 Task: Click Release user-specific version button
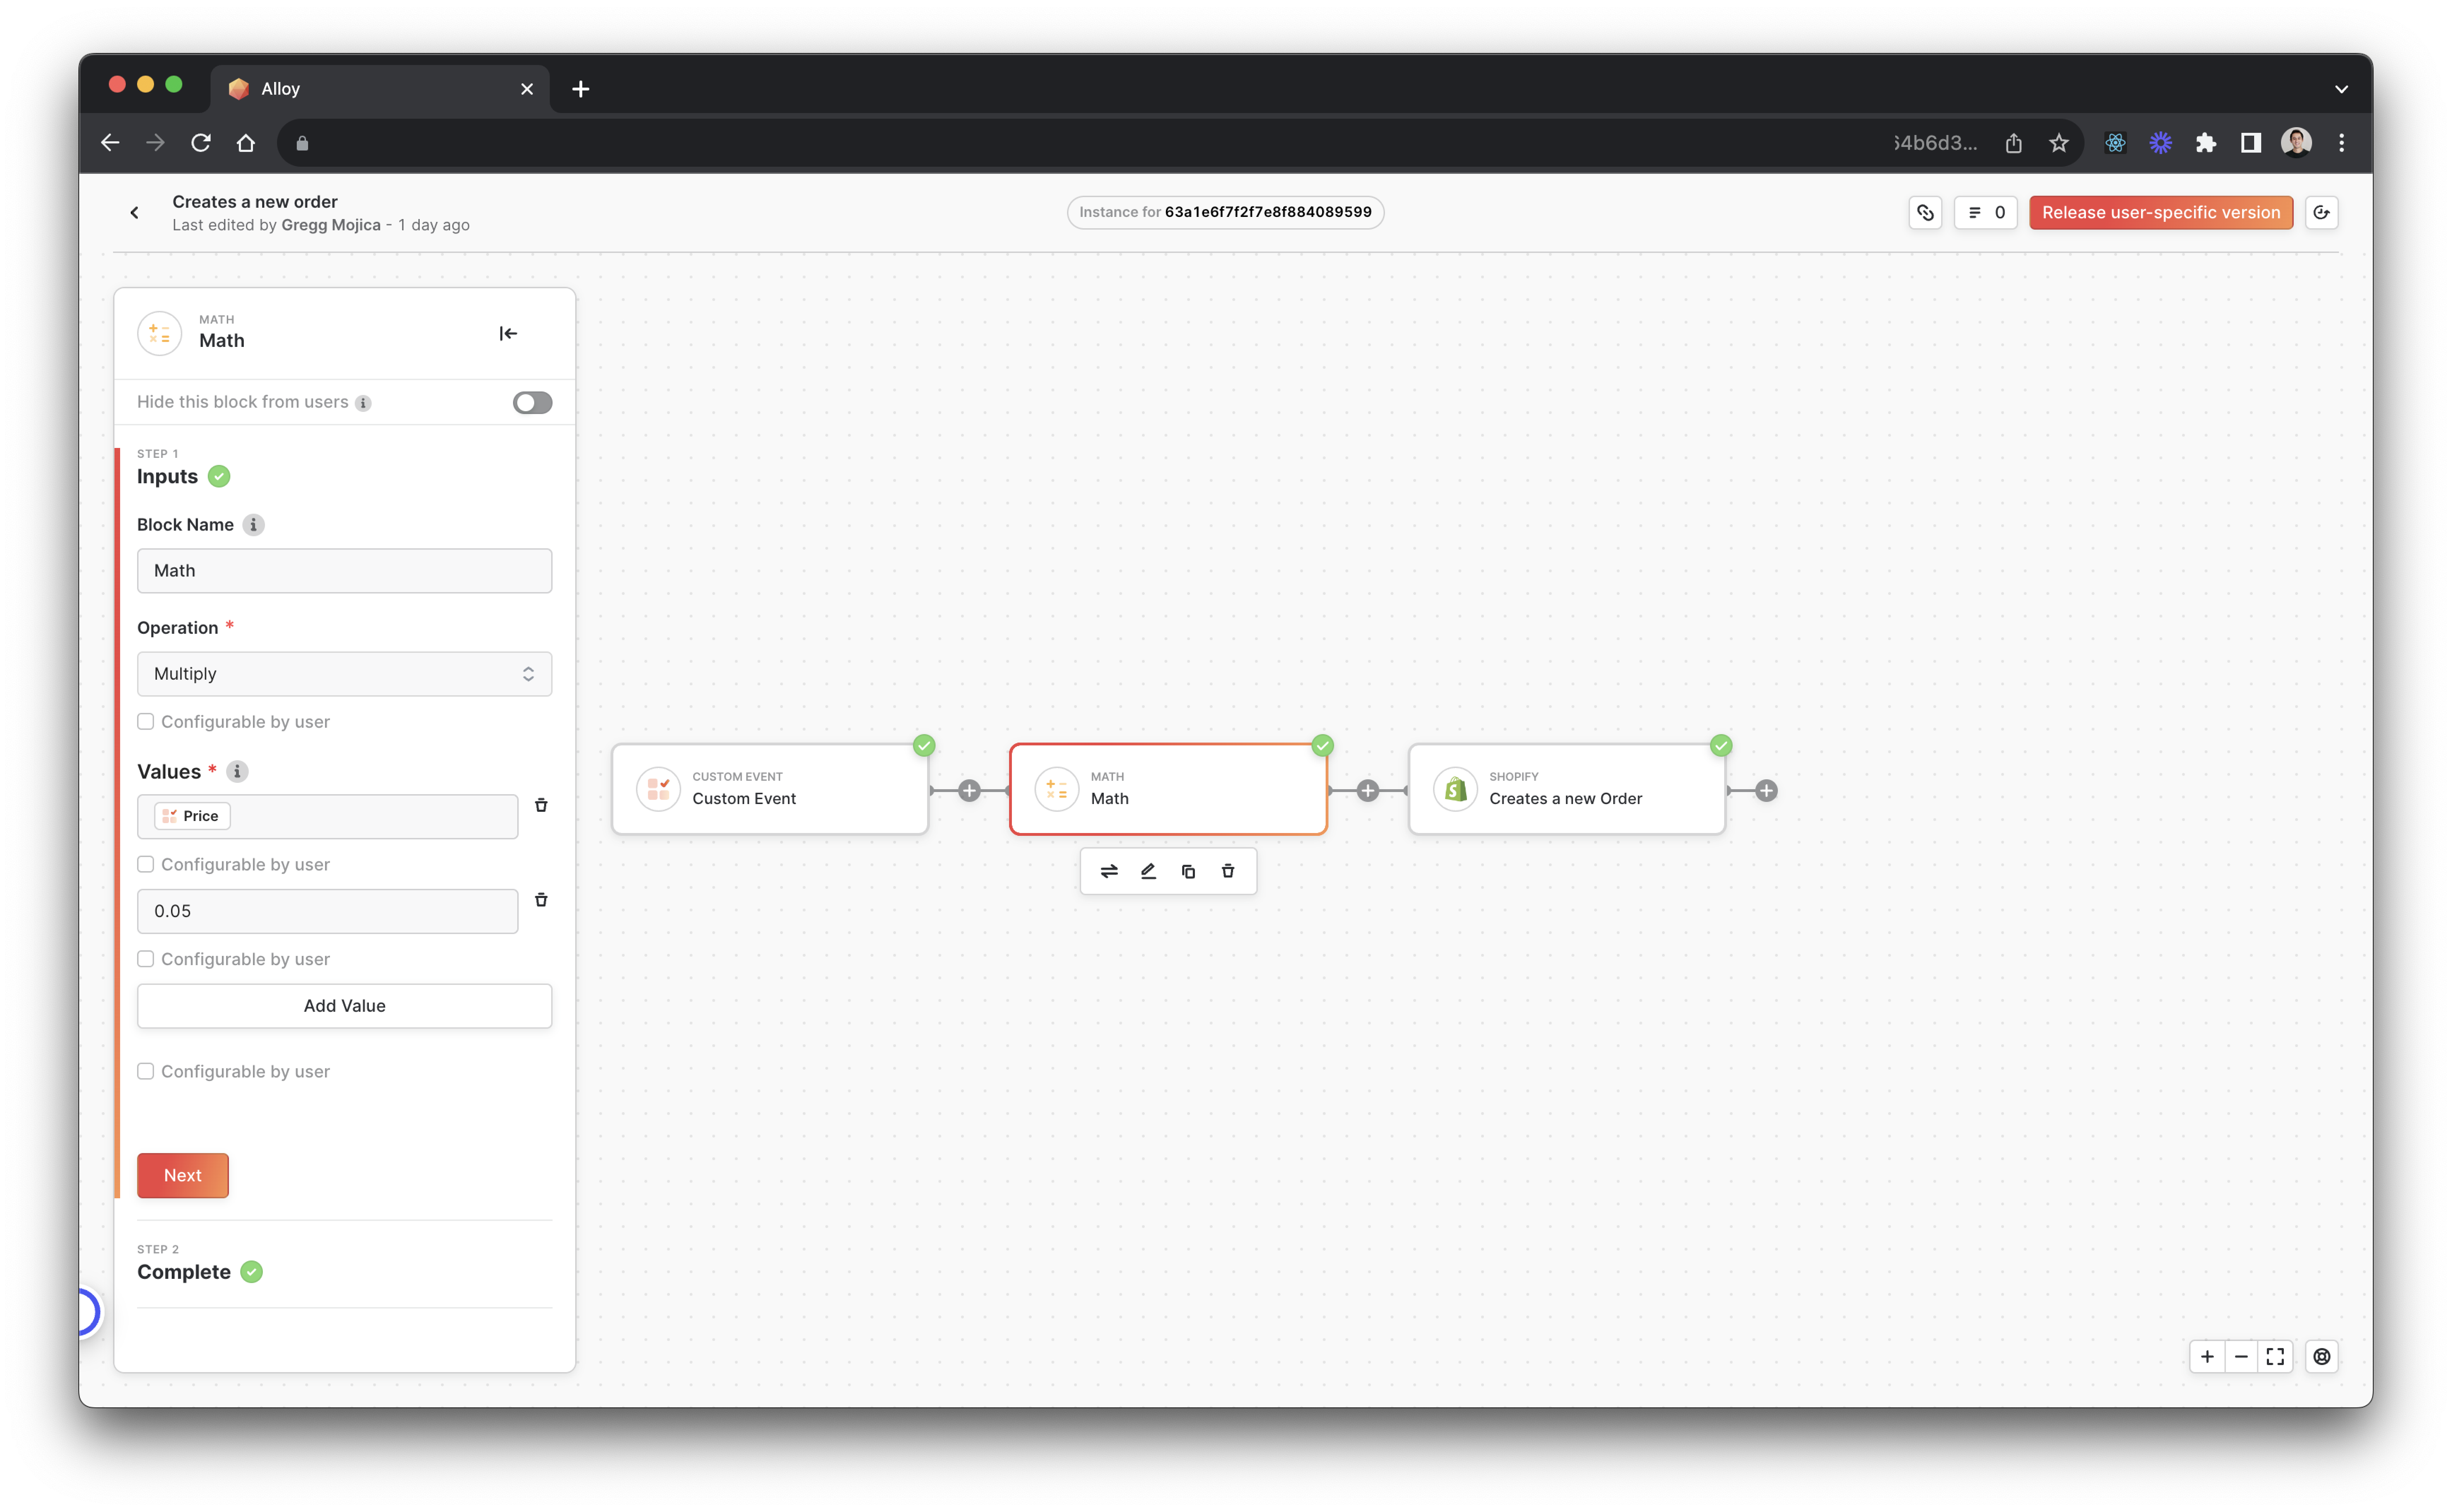(2160, 213)
